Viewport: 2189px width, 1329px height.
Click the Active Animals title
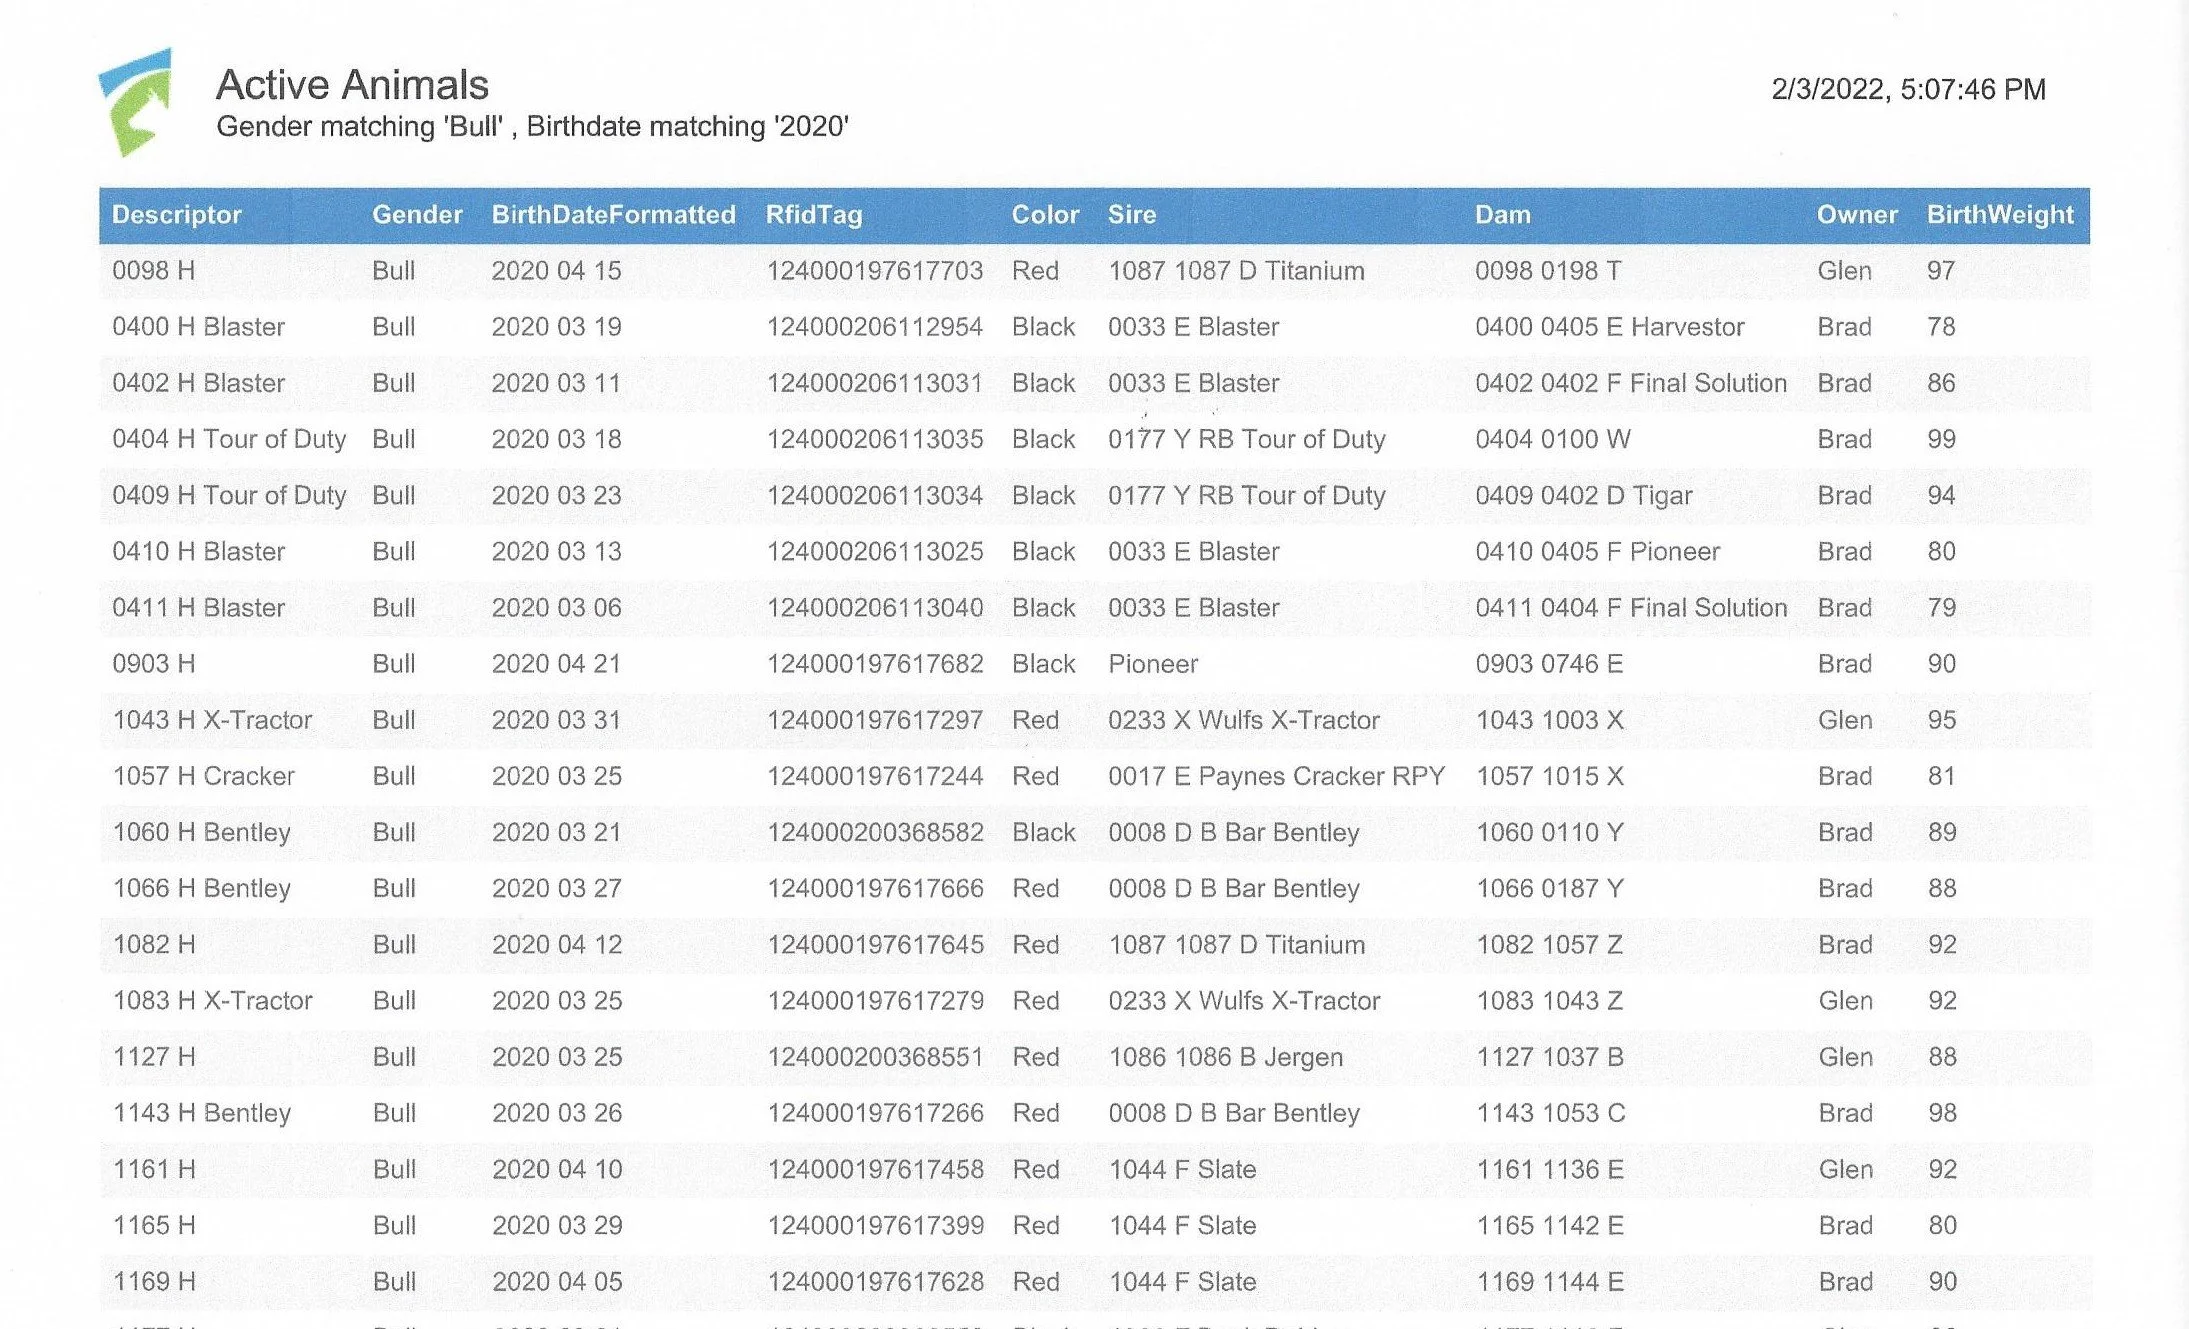[352, 85]
